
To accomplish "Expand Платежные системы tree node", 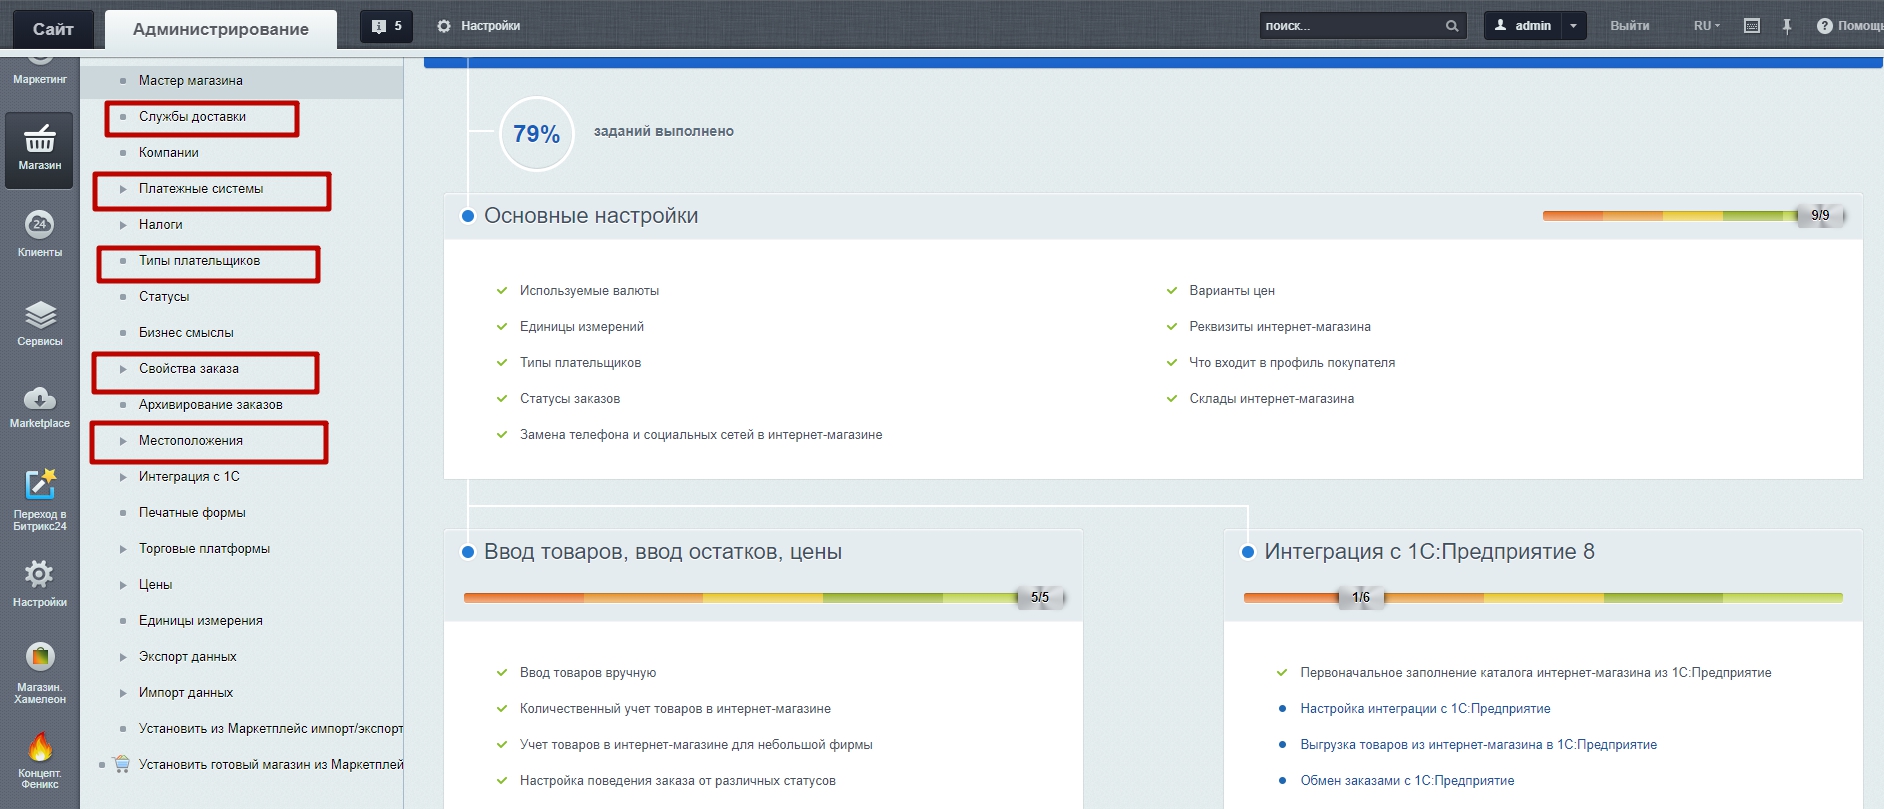I will click(x=123, y=189).
